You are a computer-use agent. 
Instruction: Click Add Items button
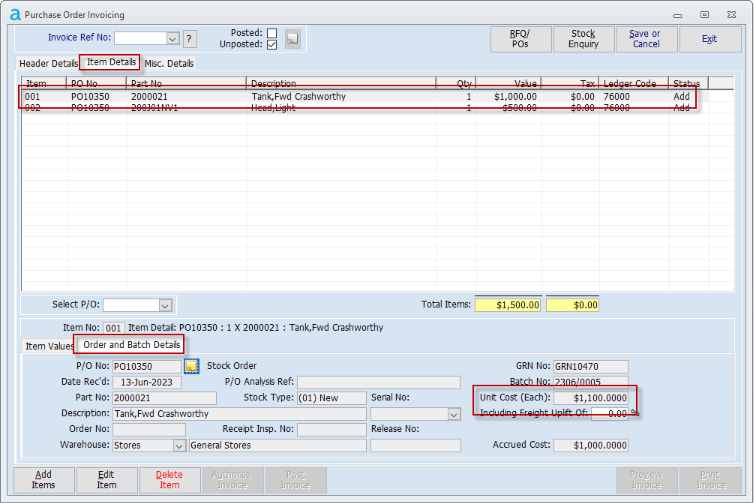44,480
